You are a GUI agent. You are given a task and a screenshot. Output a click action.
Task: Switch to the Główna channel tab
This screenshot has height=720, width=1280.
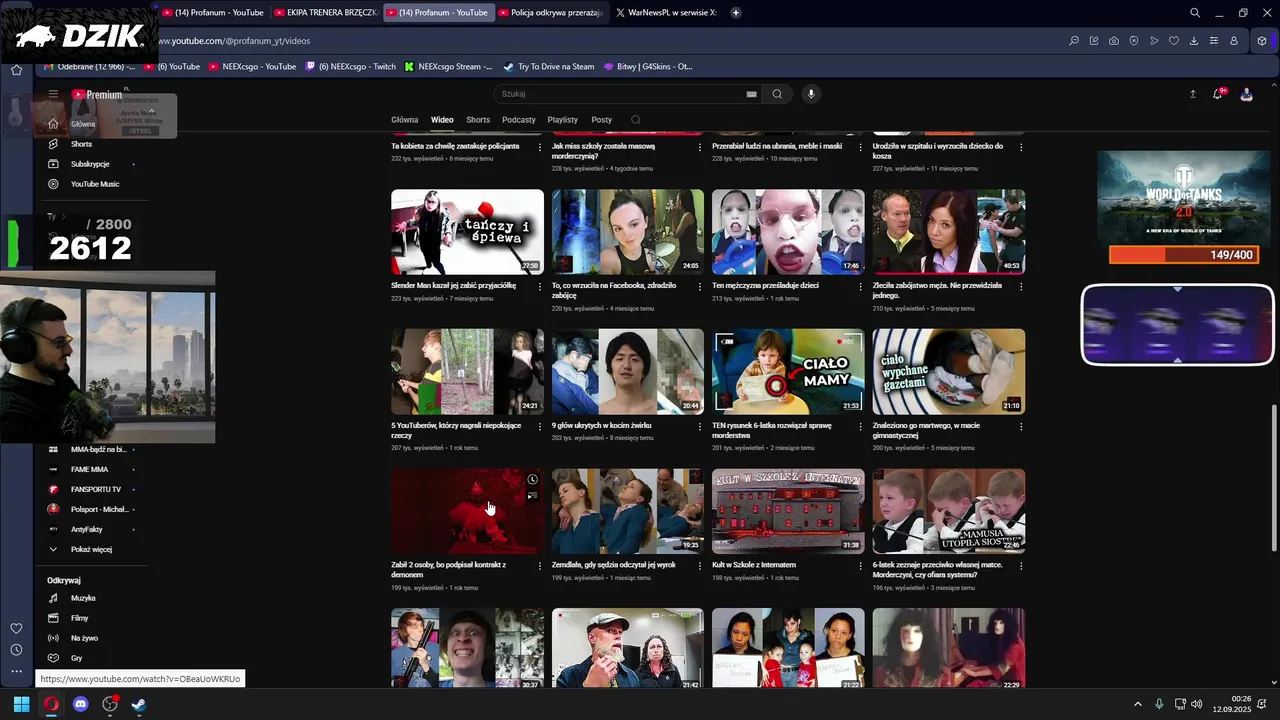tap(405, 120)
